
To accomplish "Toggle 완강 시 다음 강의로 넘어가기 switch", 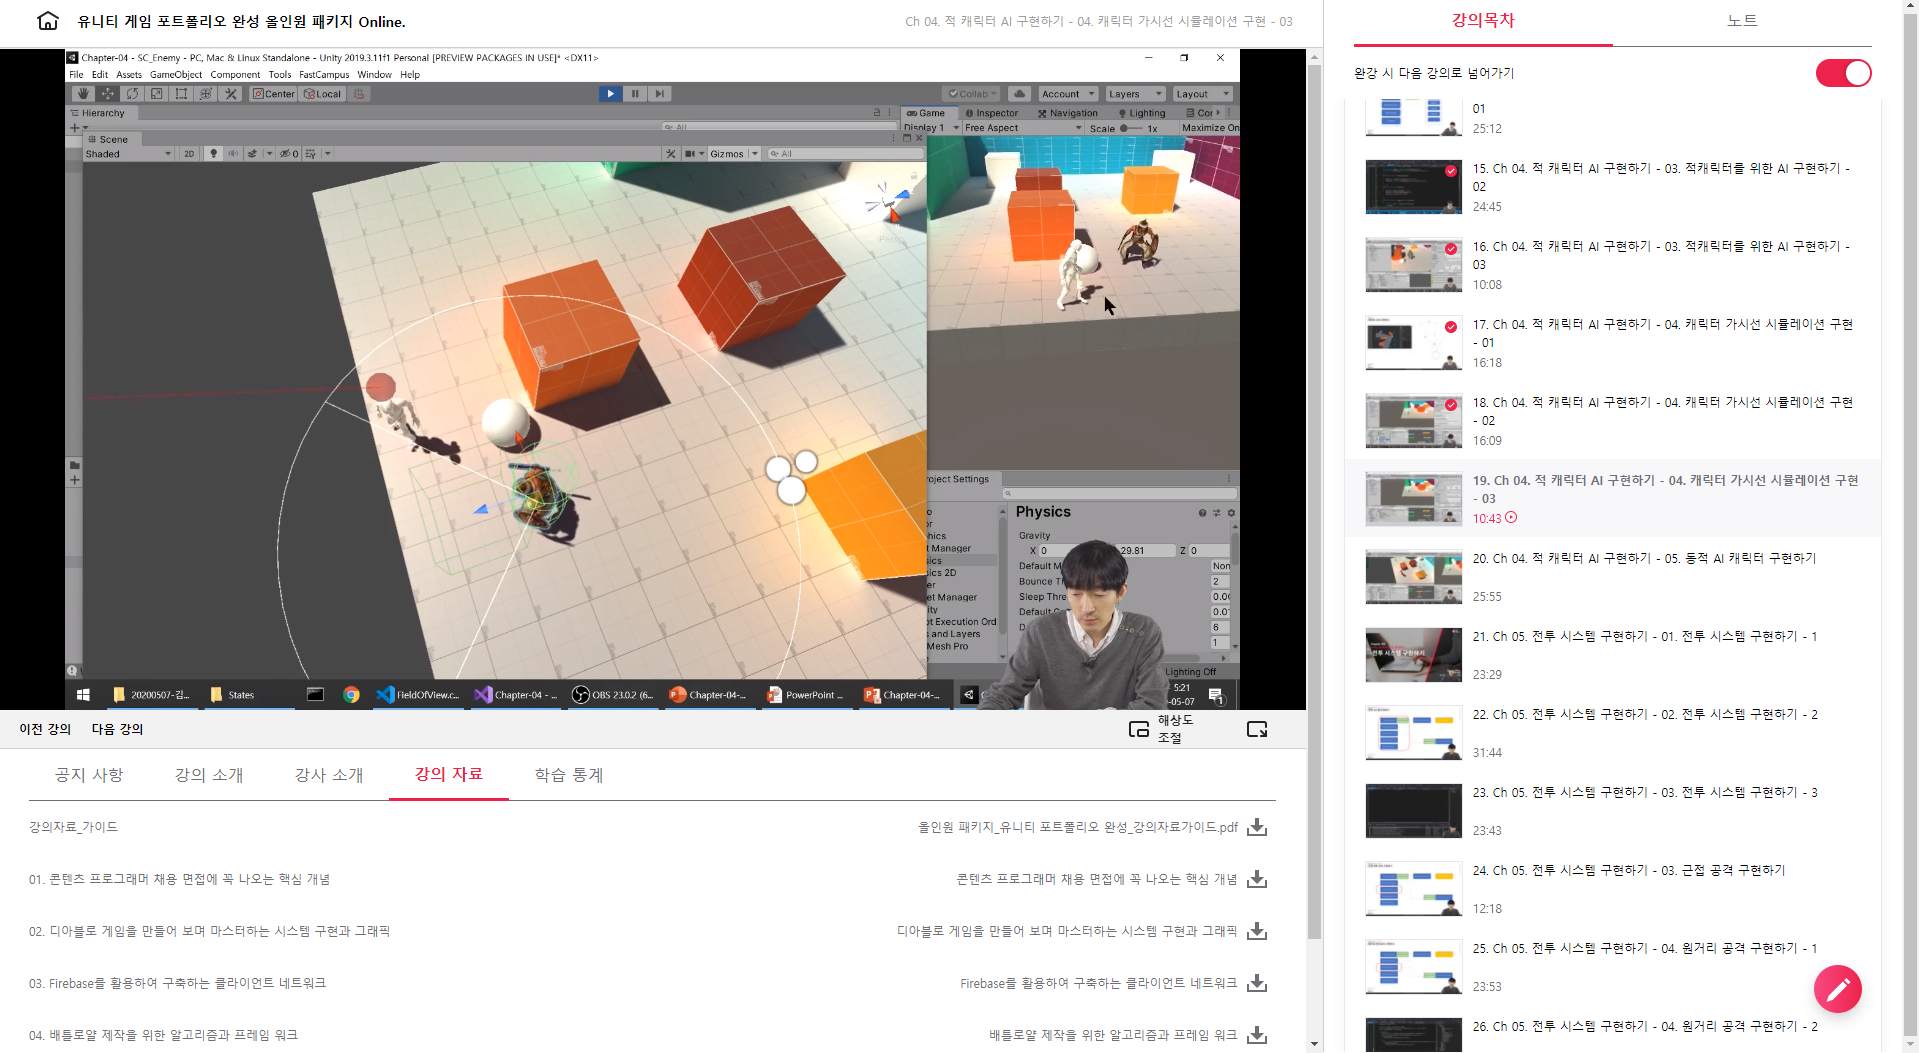I will 1843,73.
